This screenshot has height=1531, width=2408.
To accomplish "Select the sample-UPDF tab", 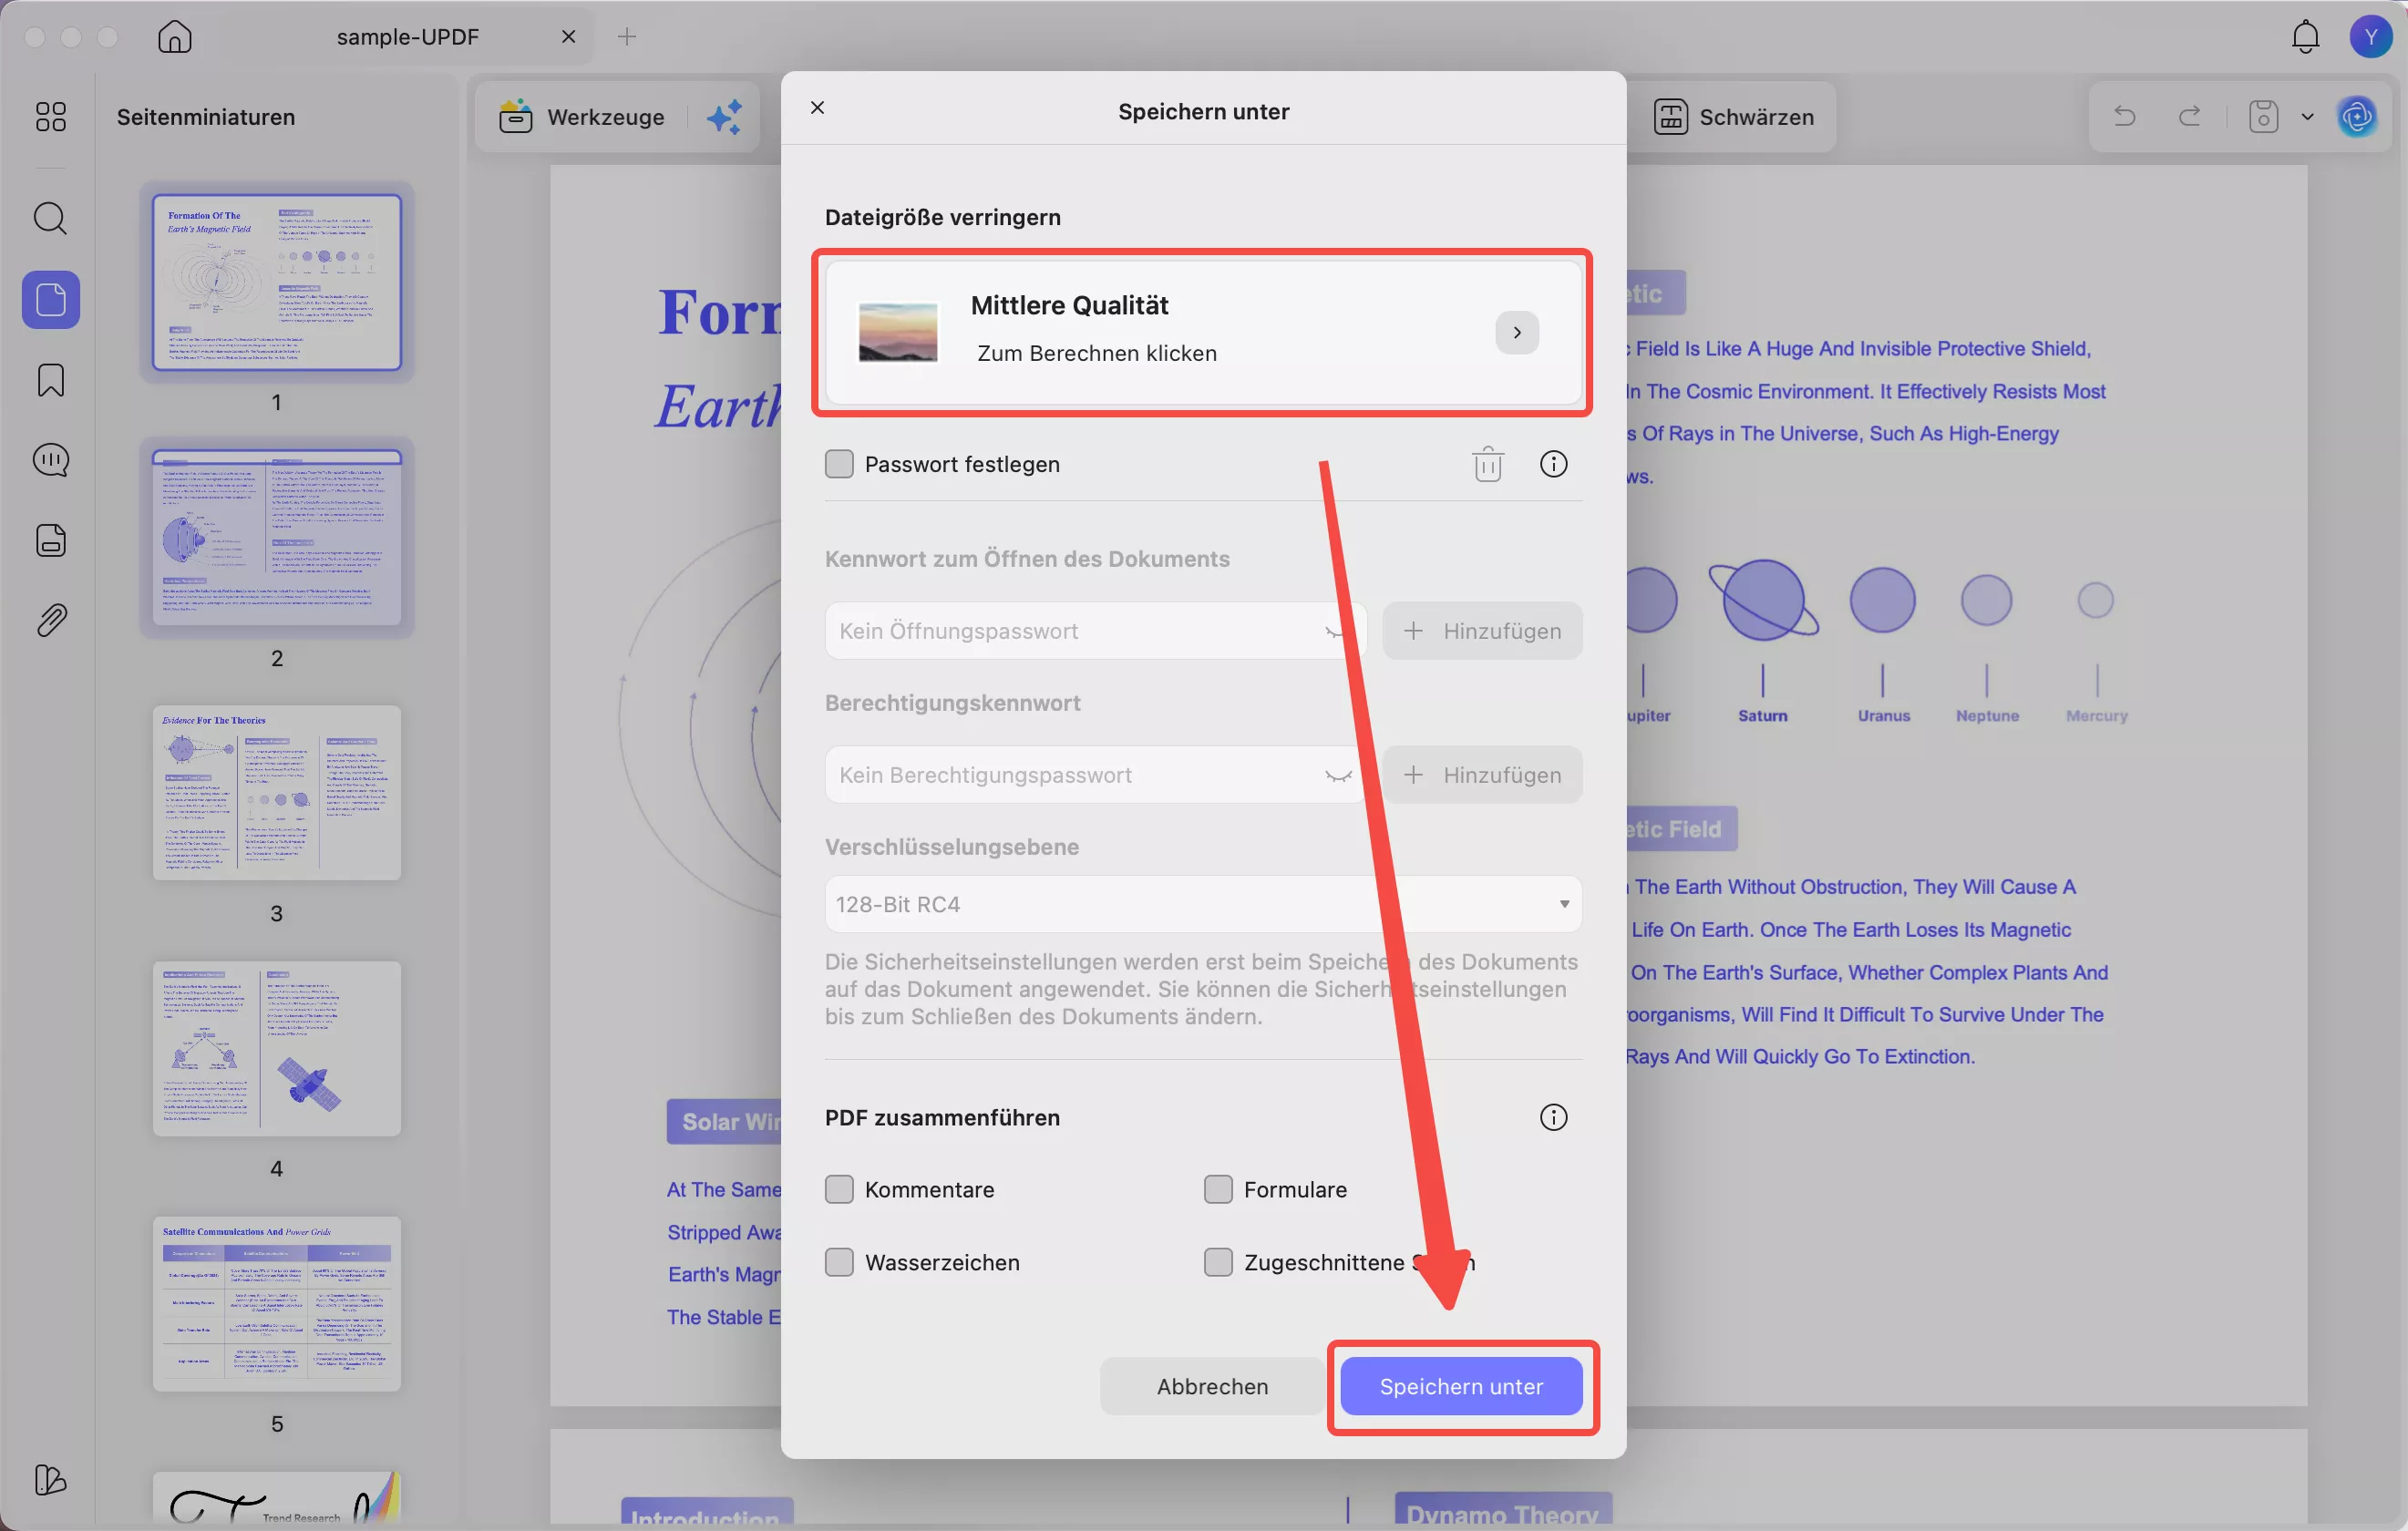I will coord(408,37).
